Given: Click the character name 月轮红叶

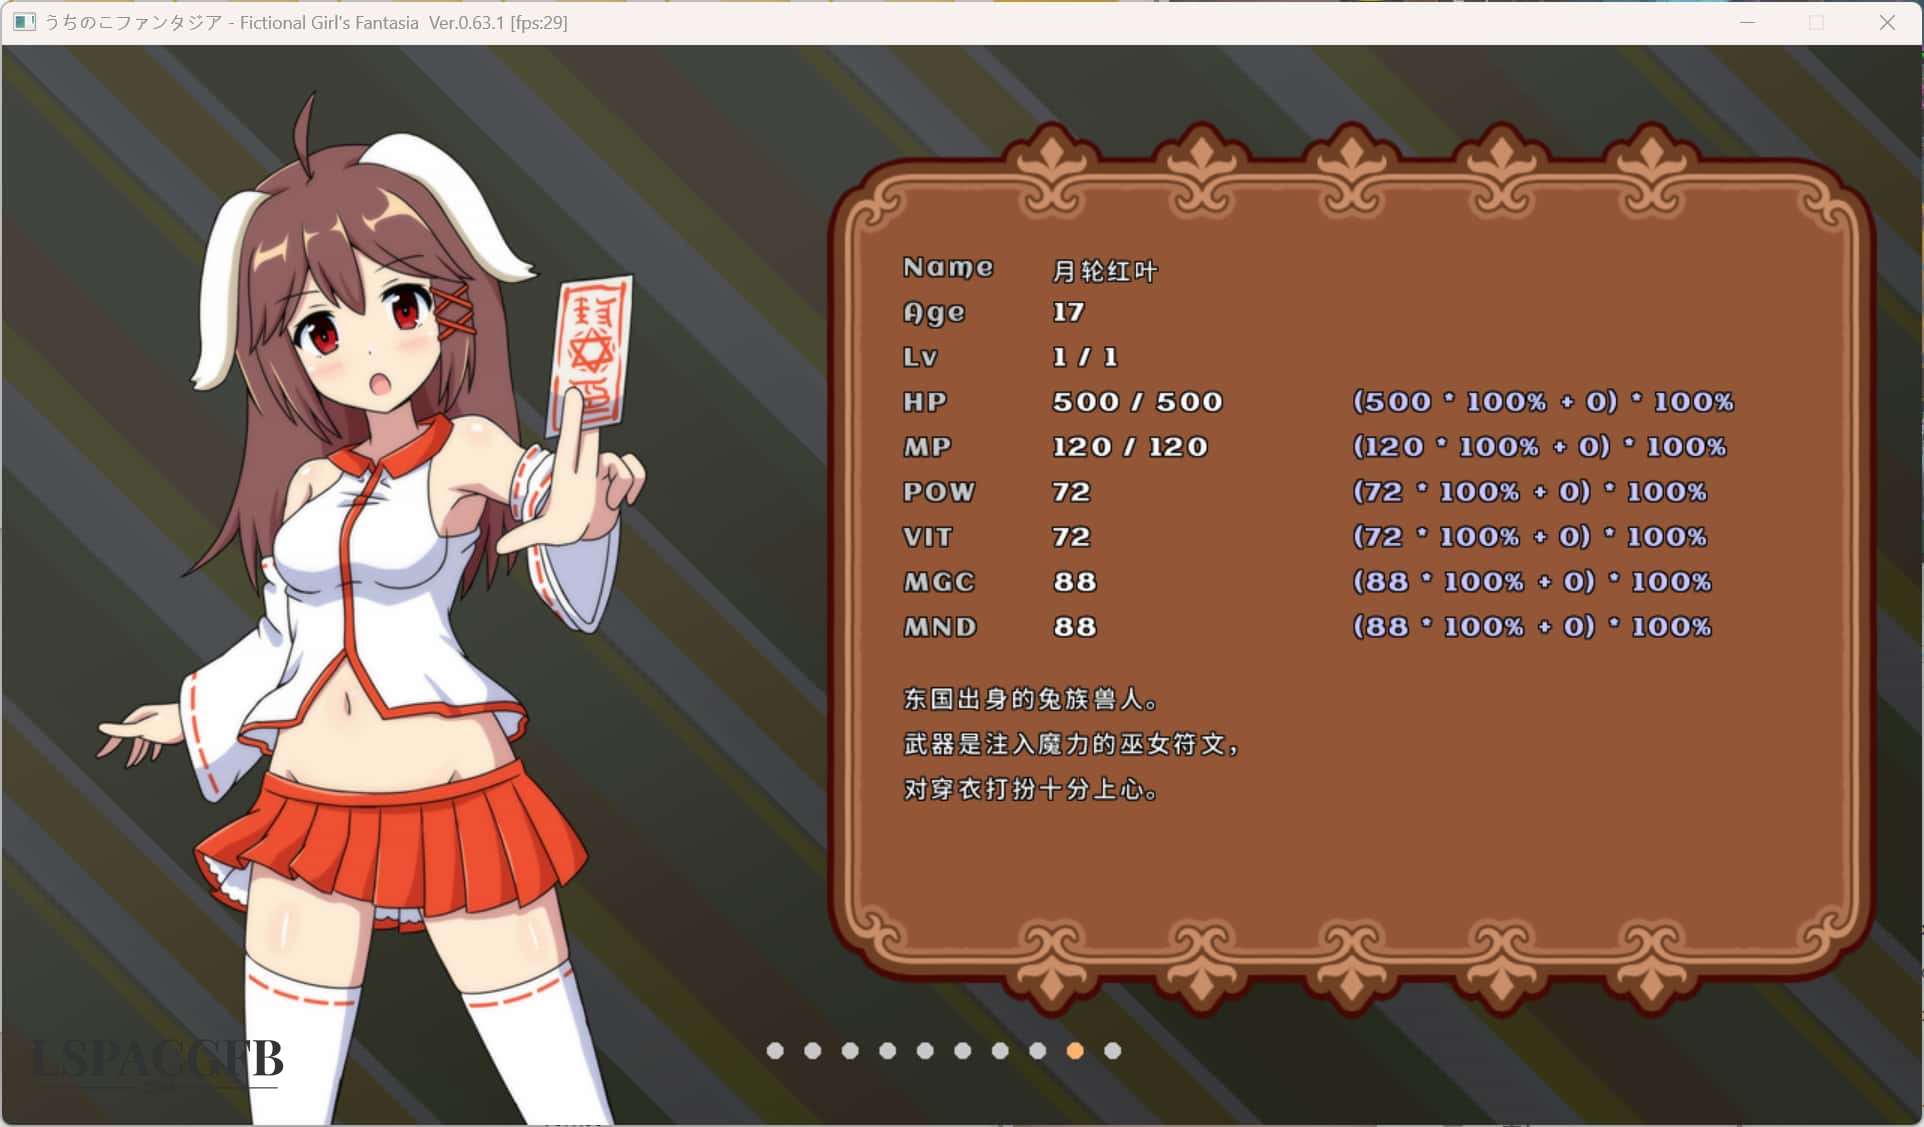Looking at the screenshot, I should point(1104,270).
